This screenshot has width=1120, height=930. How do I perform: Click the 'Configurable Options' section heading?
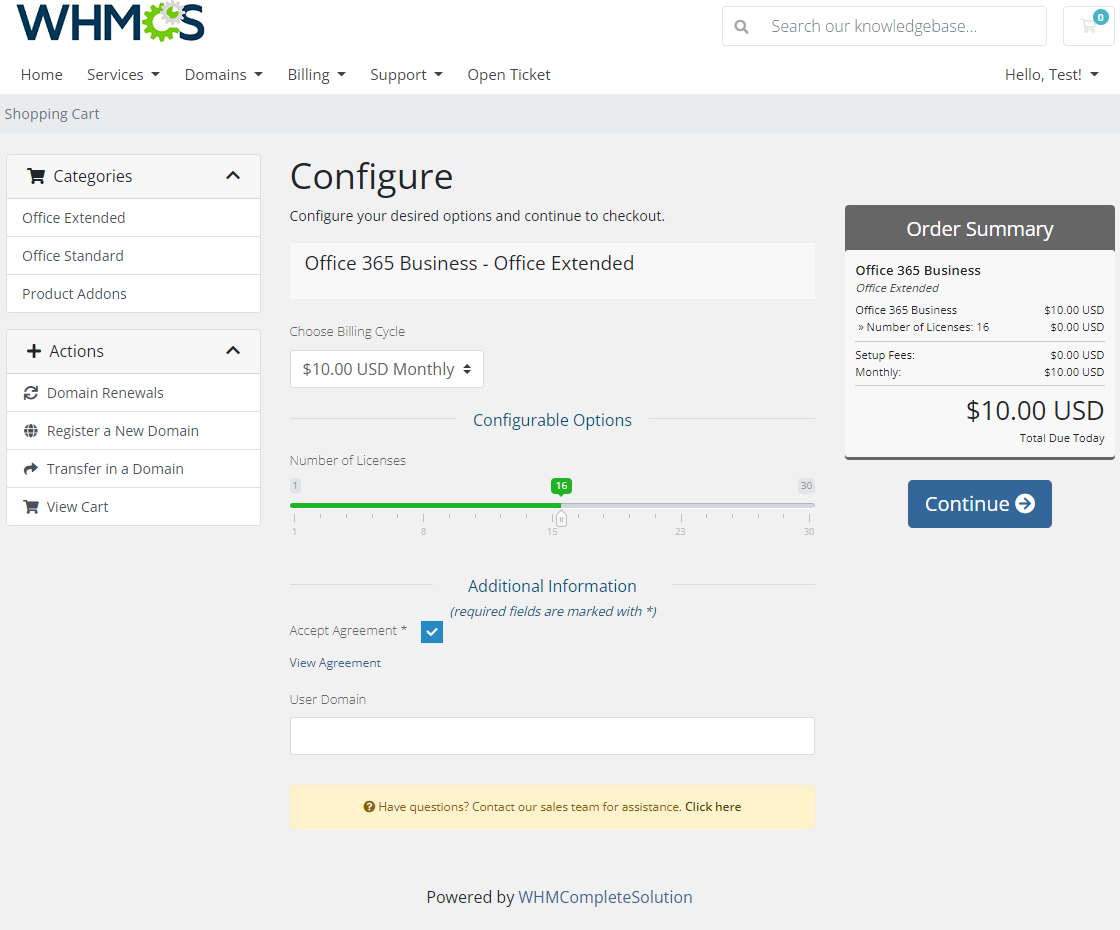(552, 420)
